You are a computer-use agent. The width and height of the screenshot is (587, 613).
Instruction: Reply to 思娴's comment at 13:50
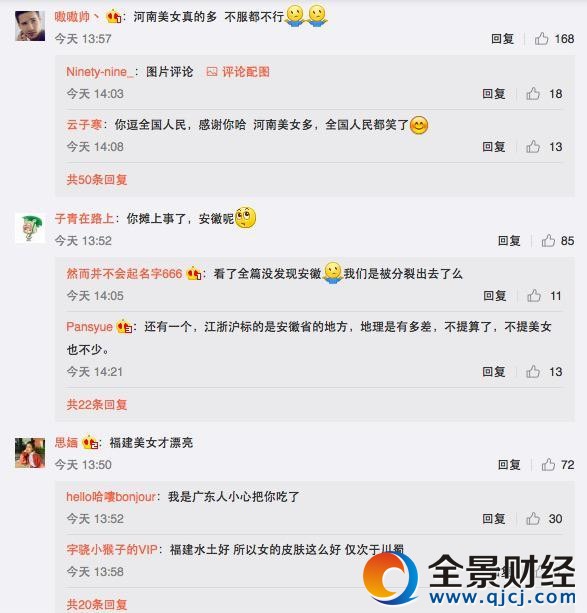(509, 464)
